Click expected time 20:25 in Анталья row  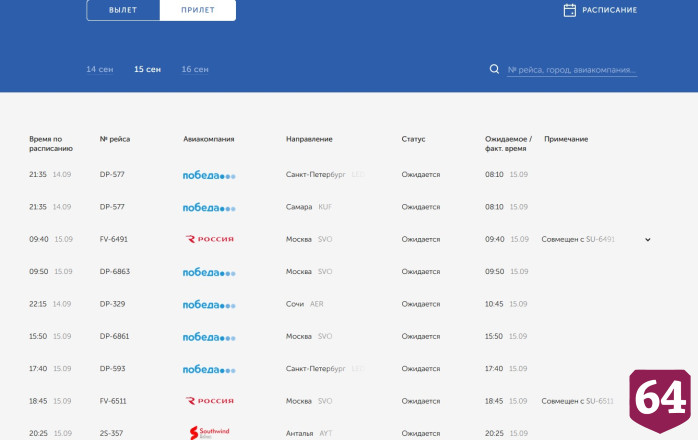point(494,433)
